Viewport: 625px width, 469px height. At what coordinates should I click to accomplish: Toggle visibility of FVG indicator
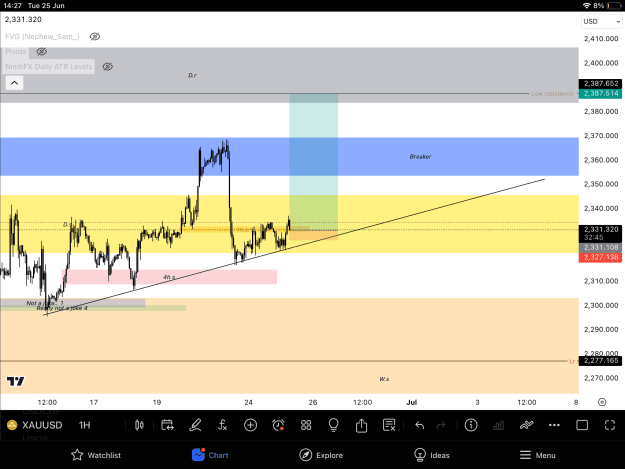point(95,37)
